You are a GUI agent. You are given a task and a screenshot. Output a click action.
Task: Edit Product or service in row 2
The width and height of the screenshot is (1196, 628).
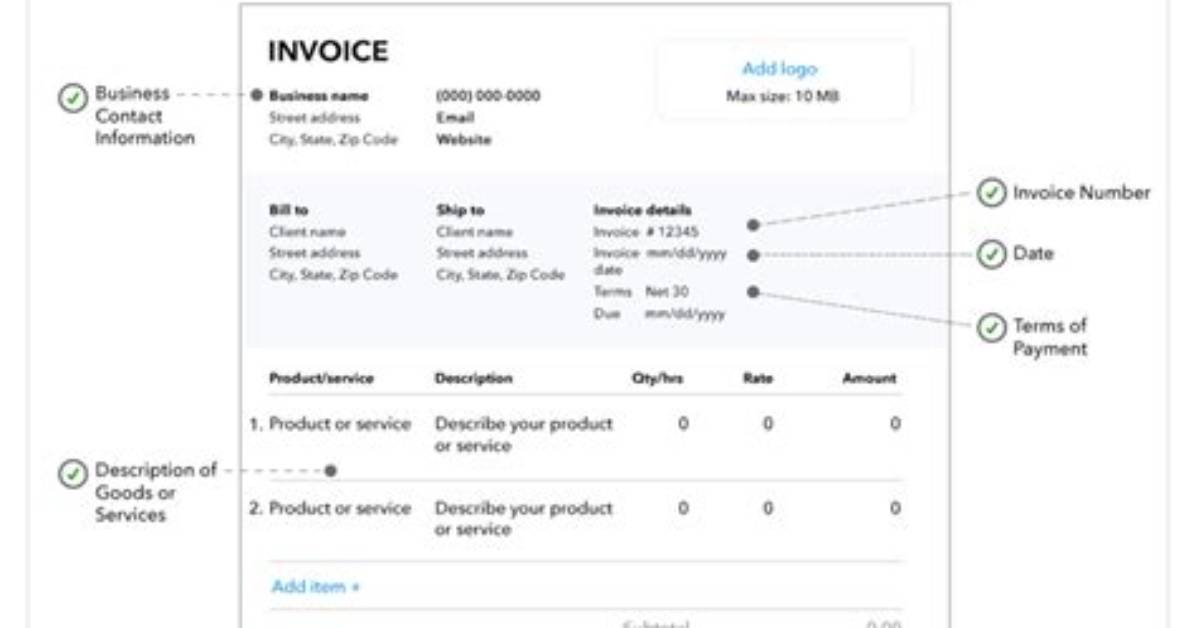point(340,509)
